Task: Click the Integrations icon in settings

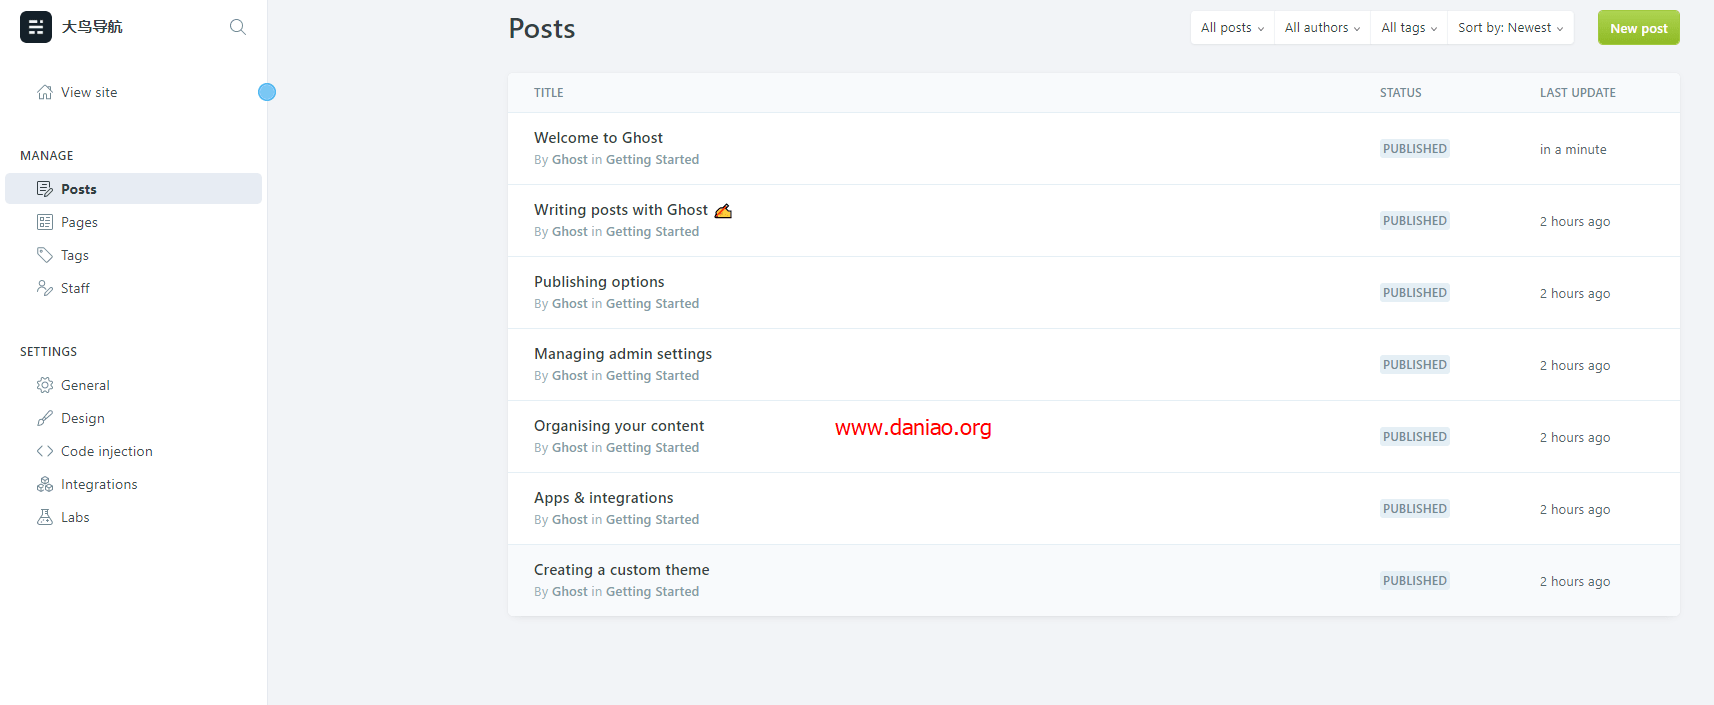Action: [x=45, y=484]
